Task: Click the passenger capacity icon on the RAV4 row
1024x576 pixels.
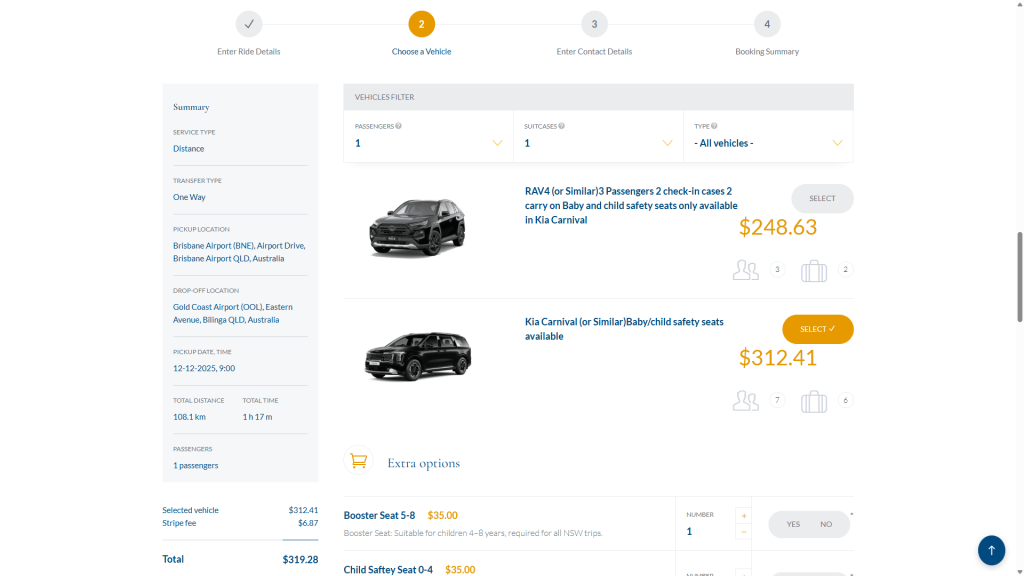Action: pos(745,269)
